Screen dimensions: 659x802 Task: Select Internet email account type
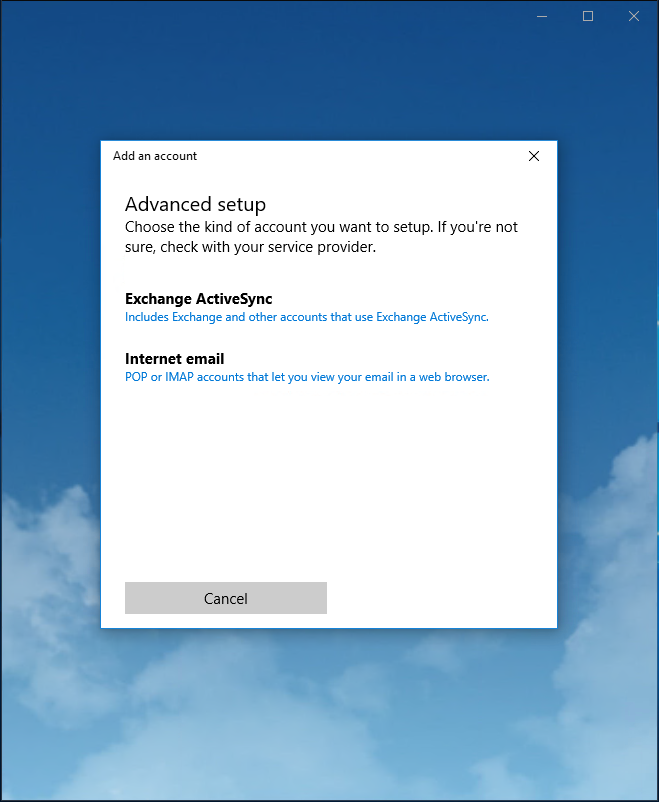pyautogui.click(x=174, y=359)
